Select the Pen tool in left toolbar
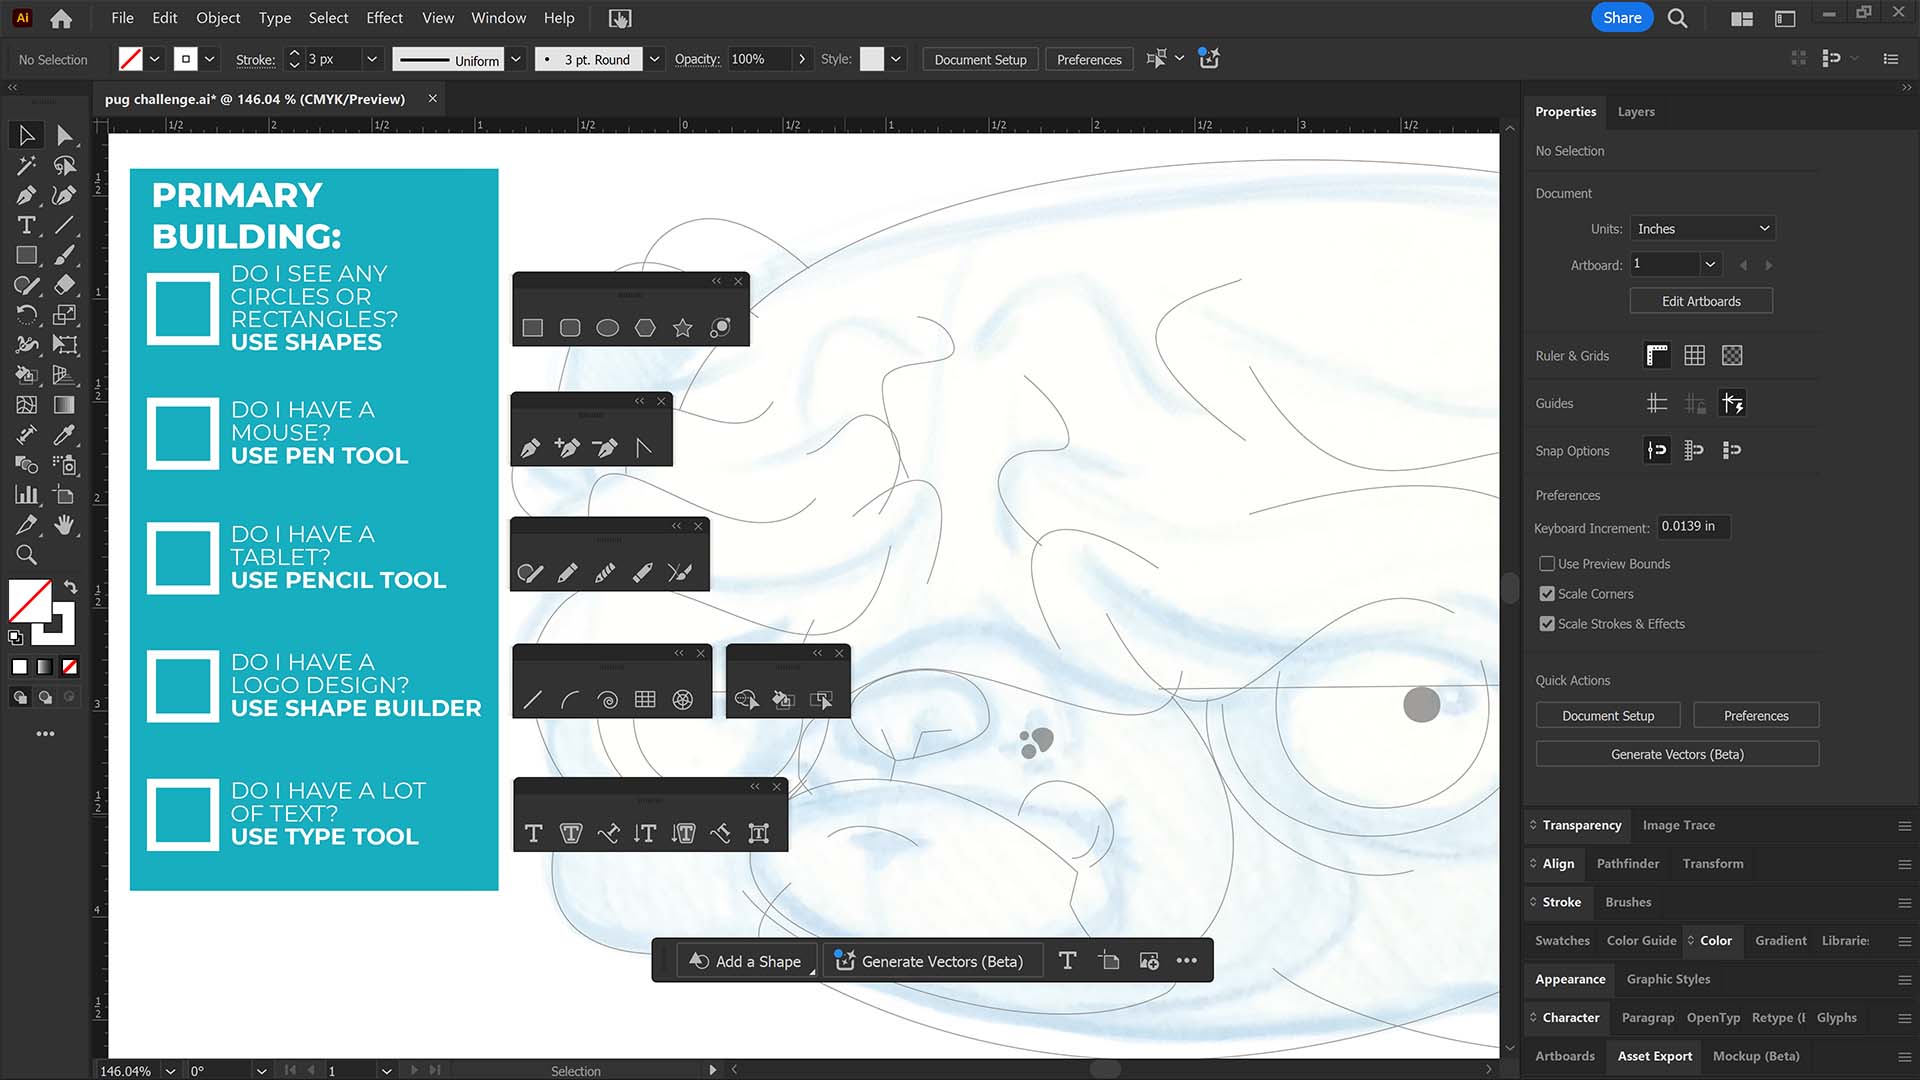This screenshot has height=1080, width=1920. coord(27,195)
